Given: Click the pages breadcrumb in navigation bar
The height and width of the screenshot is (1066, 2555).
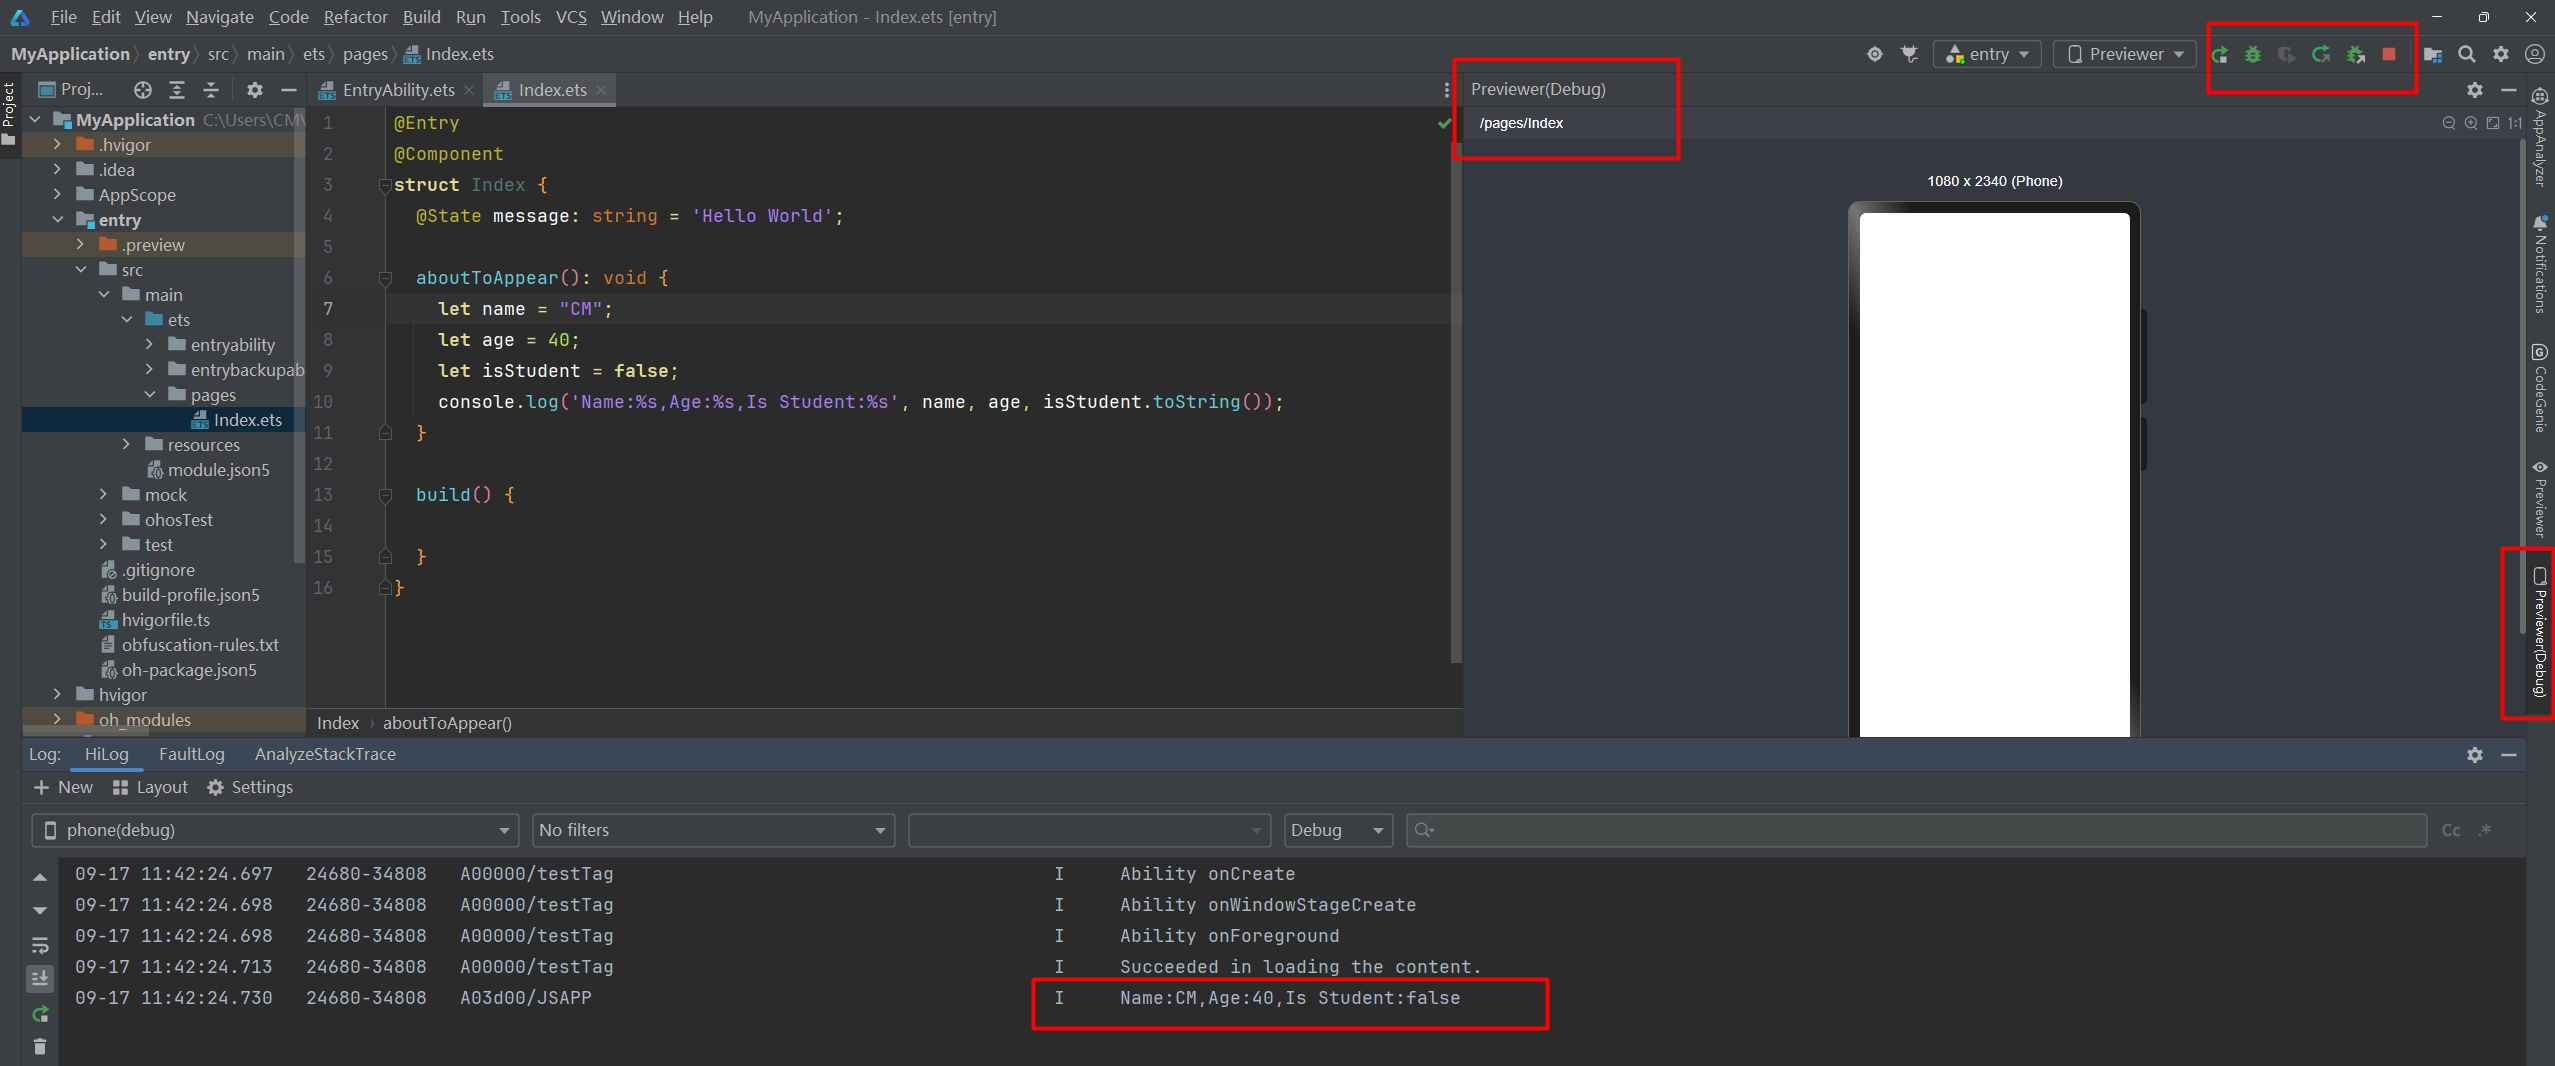Looking at the screenshot, I should 365,55.
